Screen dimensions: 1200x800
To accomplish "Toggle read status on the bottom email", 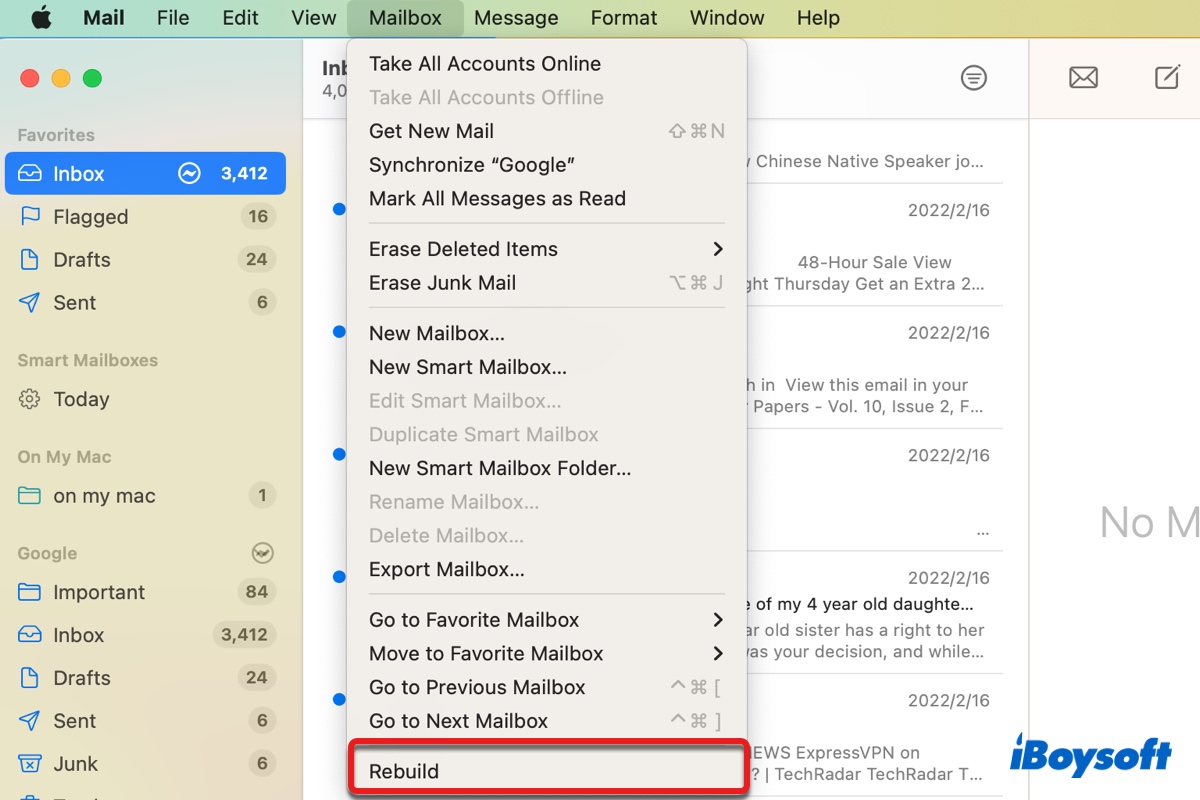I will pos(339,699).
